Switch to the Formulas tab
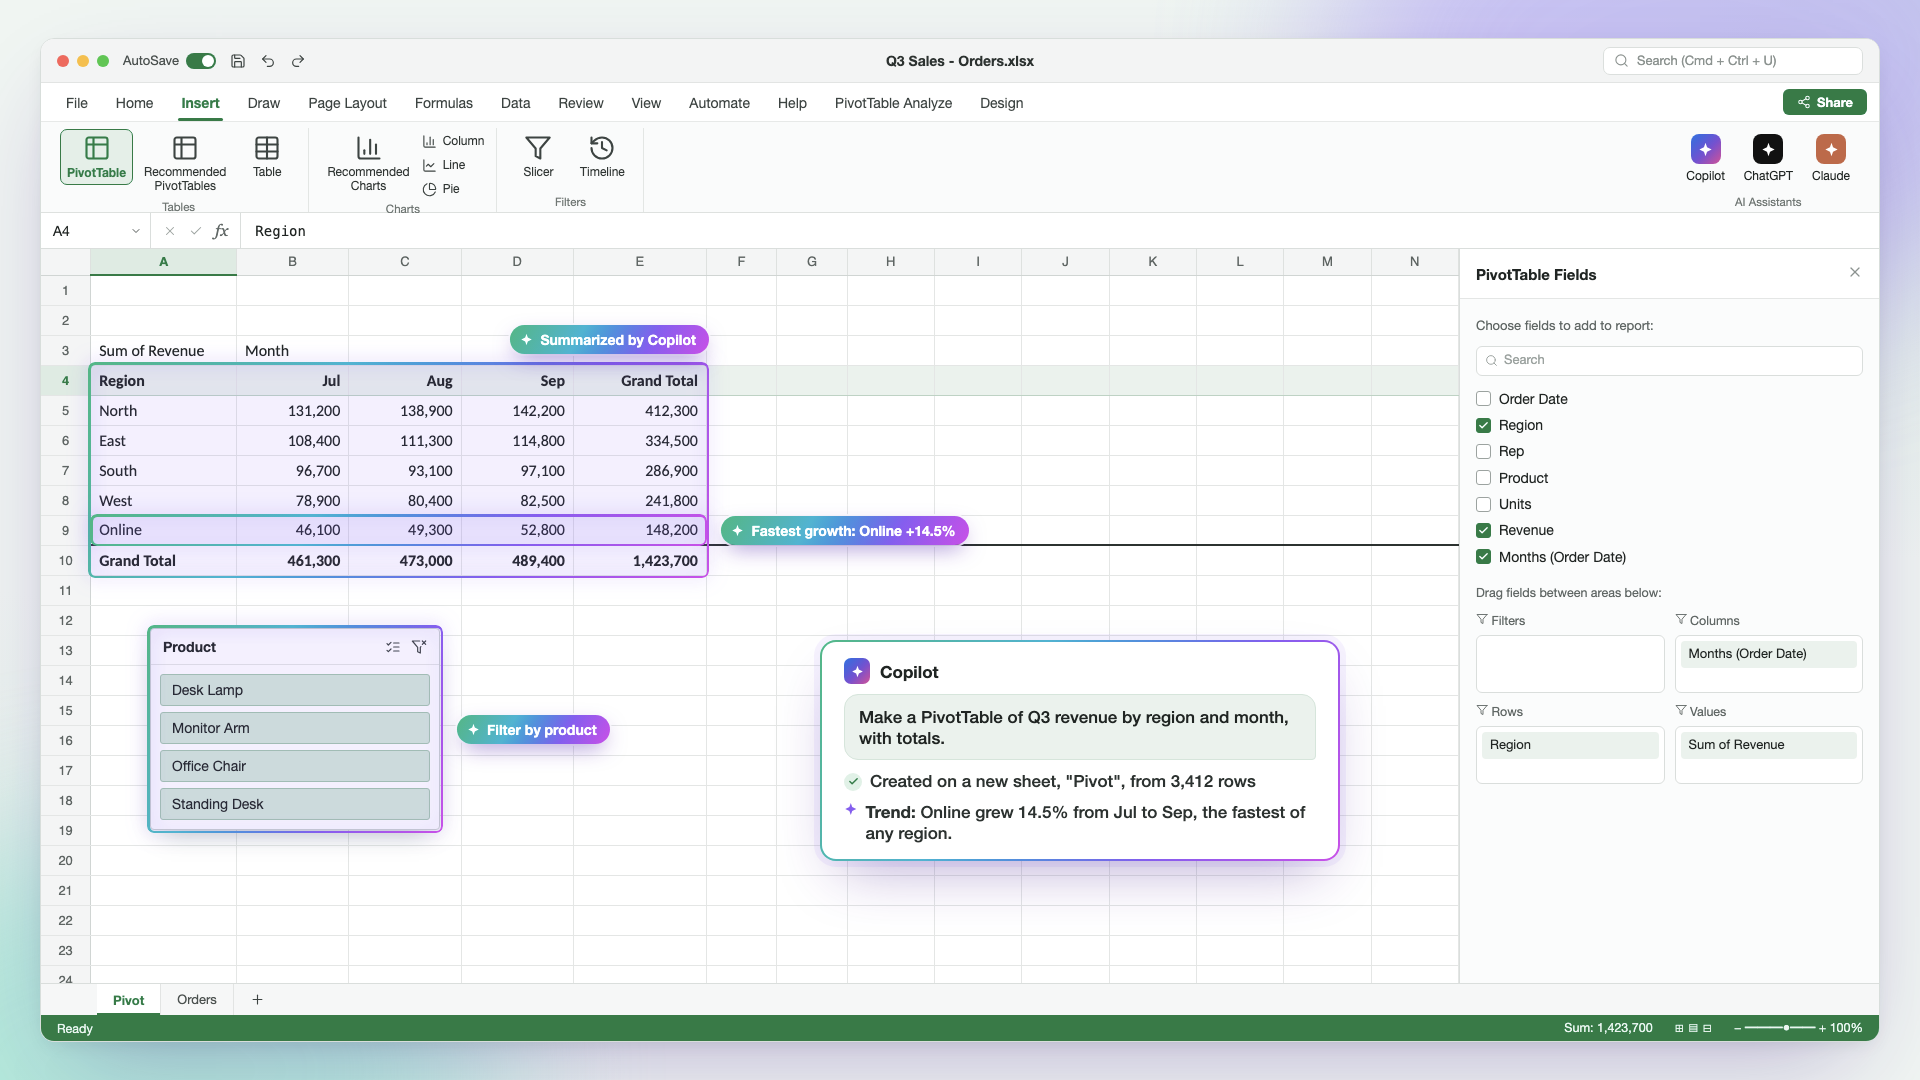The width and height of the screenshot is (1920, 1080). tap(443, 103)
